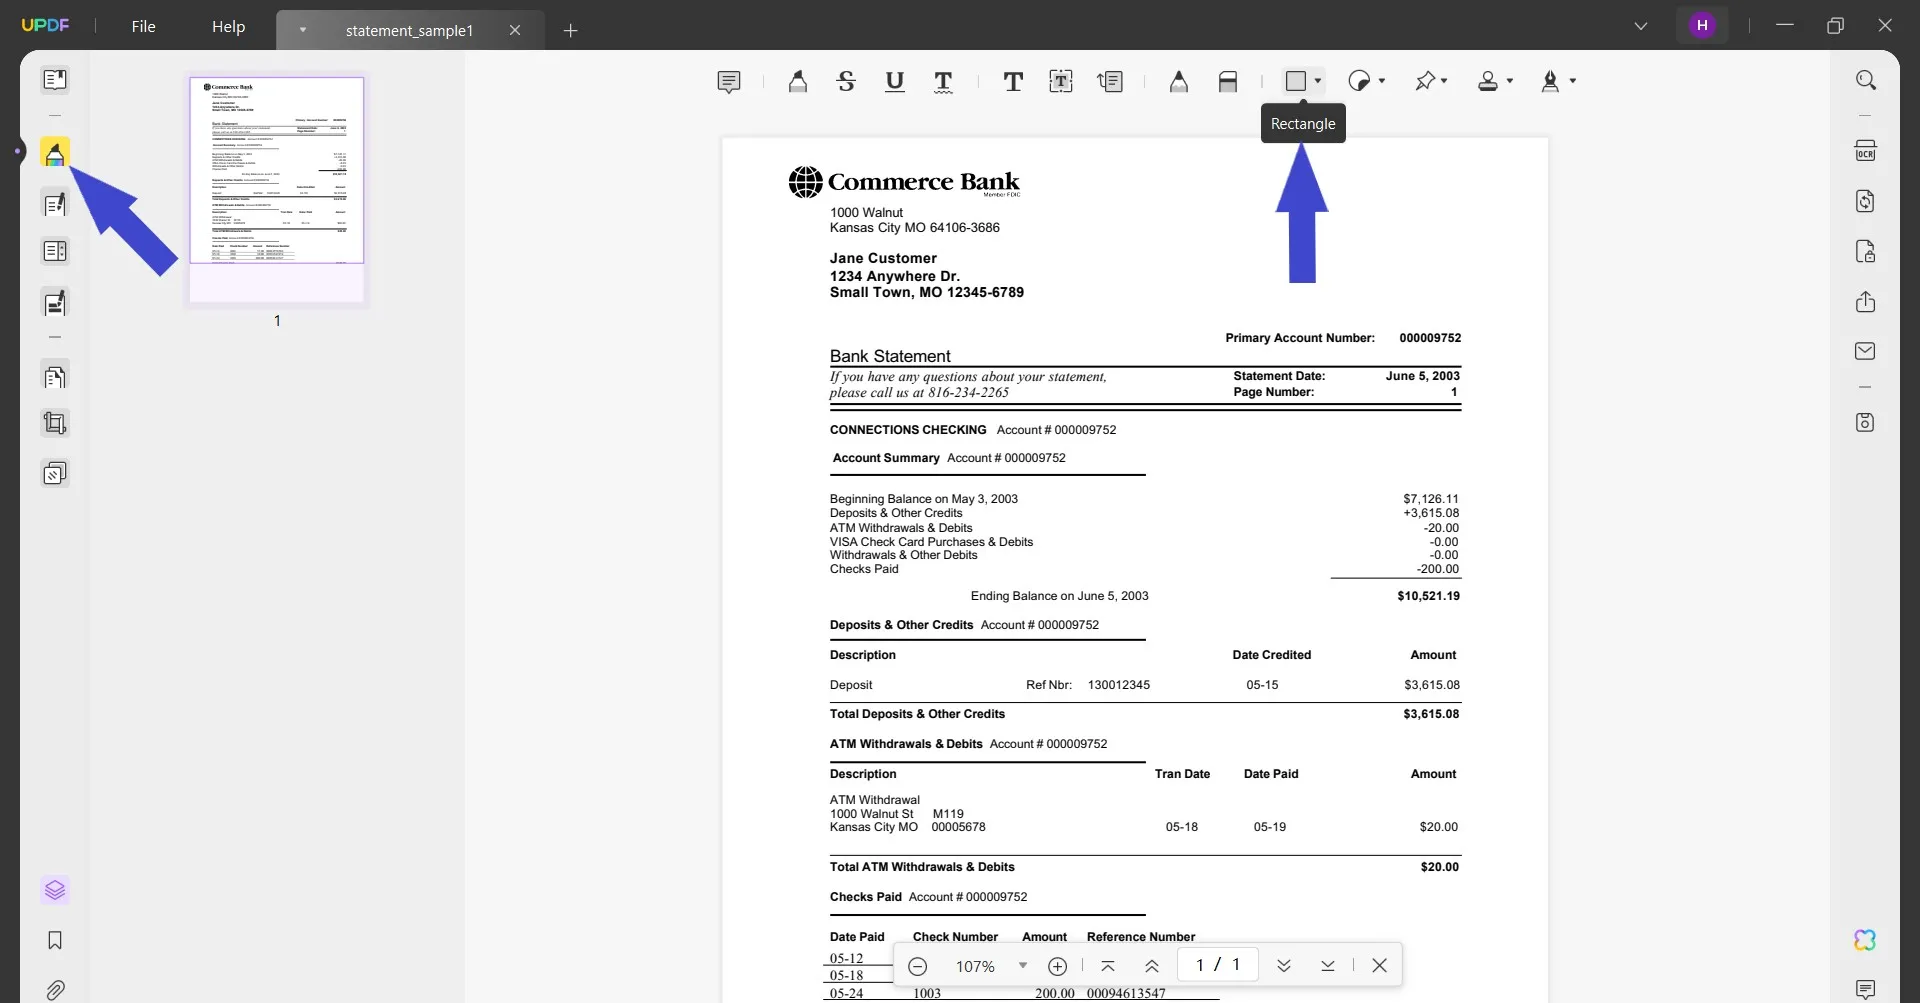Expand the tab list chevron in title bar

[x=1641, y=26]
